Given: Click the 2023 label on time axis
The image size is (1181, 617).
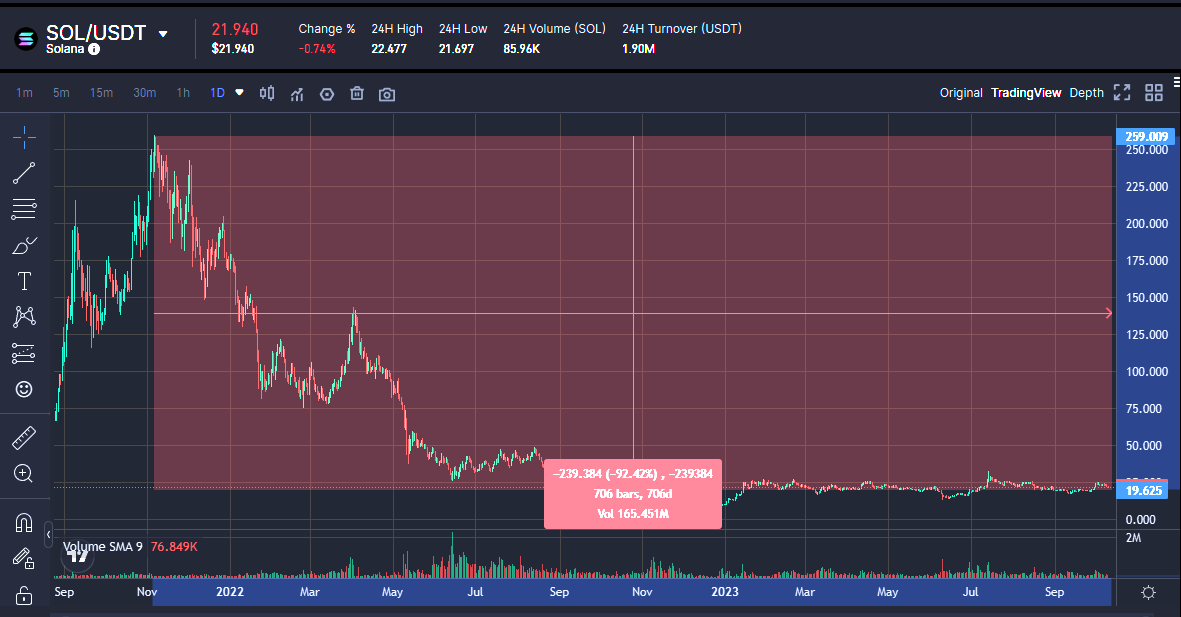Looking at the screenshot, I should click(725, 591).
